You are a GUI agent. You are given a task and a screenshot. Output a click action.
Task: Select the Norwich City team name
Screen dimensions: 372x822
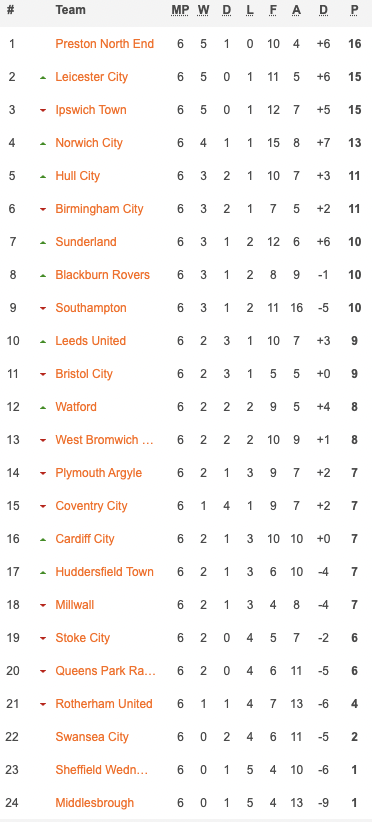(x=89, y=143)
